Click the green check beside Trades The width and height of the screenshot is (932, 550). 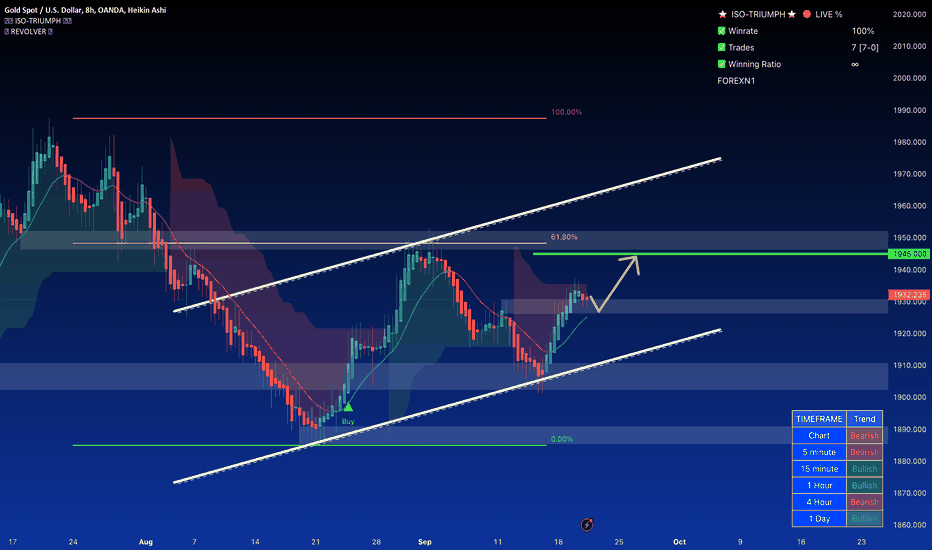click(721, 48)
